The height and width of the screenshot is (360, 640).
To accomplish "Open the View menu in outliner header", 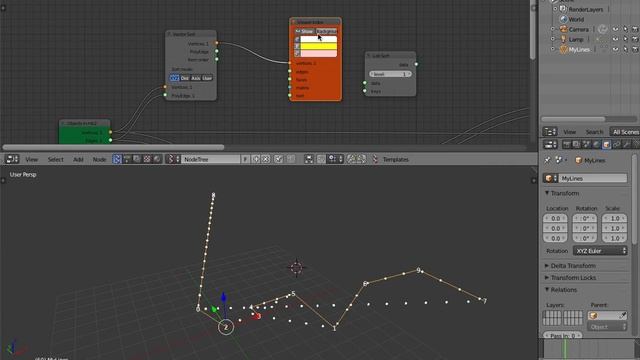I will [569, 131].
